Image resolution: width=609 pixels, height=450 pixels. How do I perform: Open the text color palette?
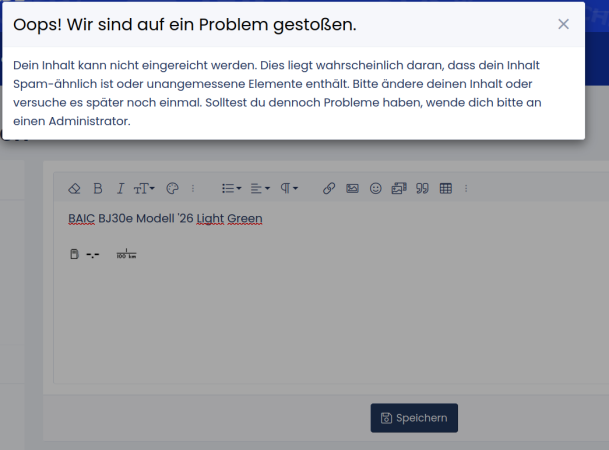[x=171, y=188]
